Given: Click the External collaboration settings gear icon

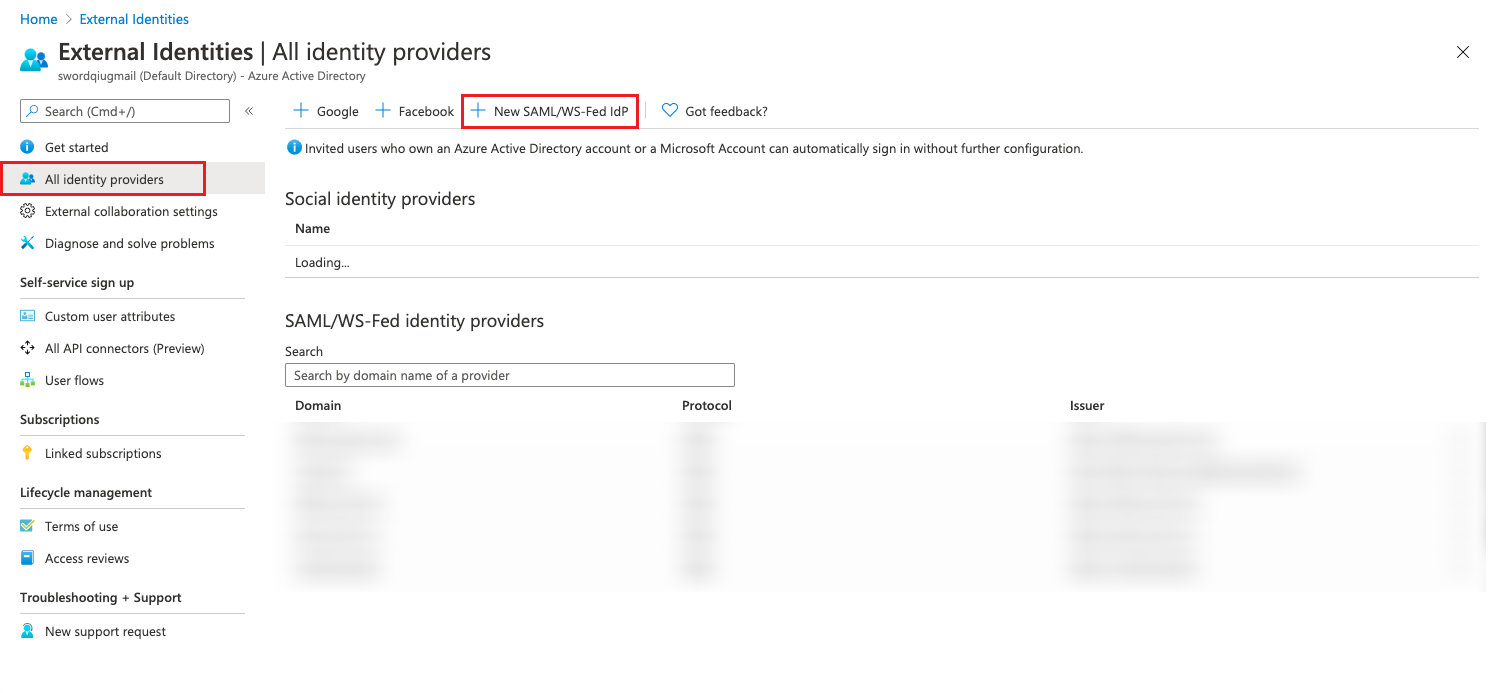Looking at the screenshot, I should [28, 211].
